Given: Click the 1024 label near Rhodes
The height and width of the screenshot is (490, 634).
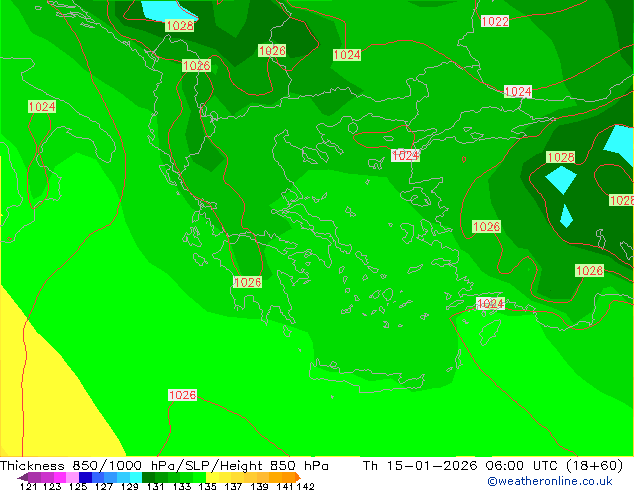Looking at the screenshot, I should click(490, 304).
